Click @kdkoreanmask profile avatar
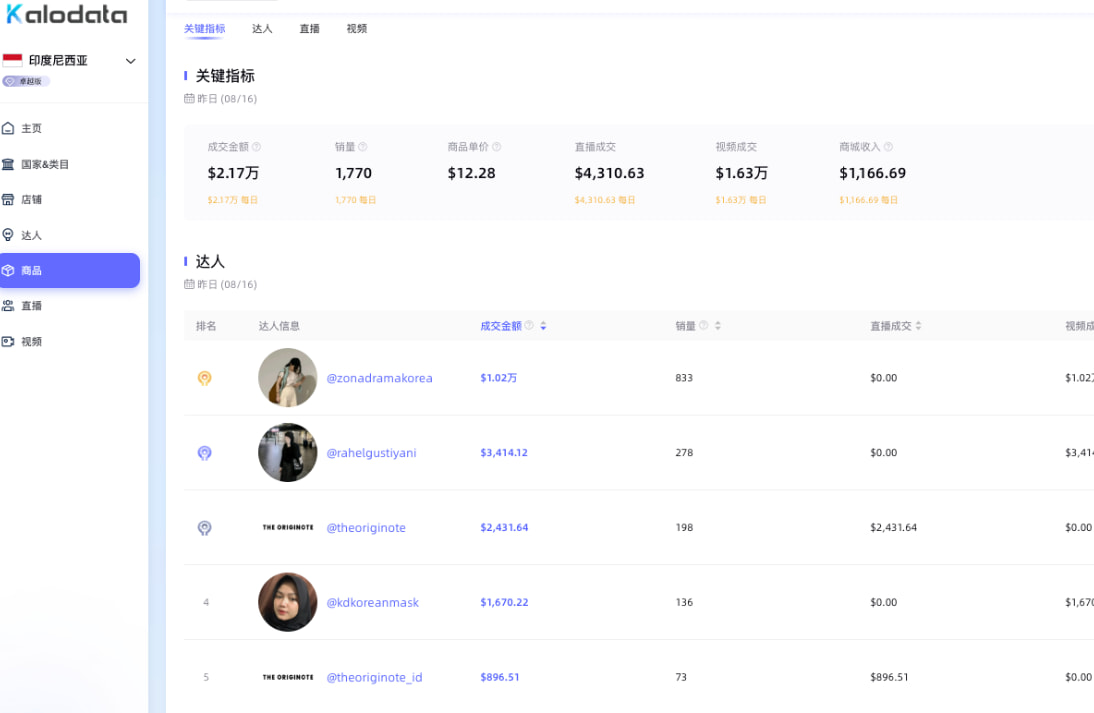 (288, 602)
